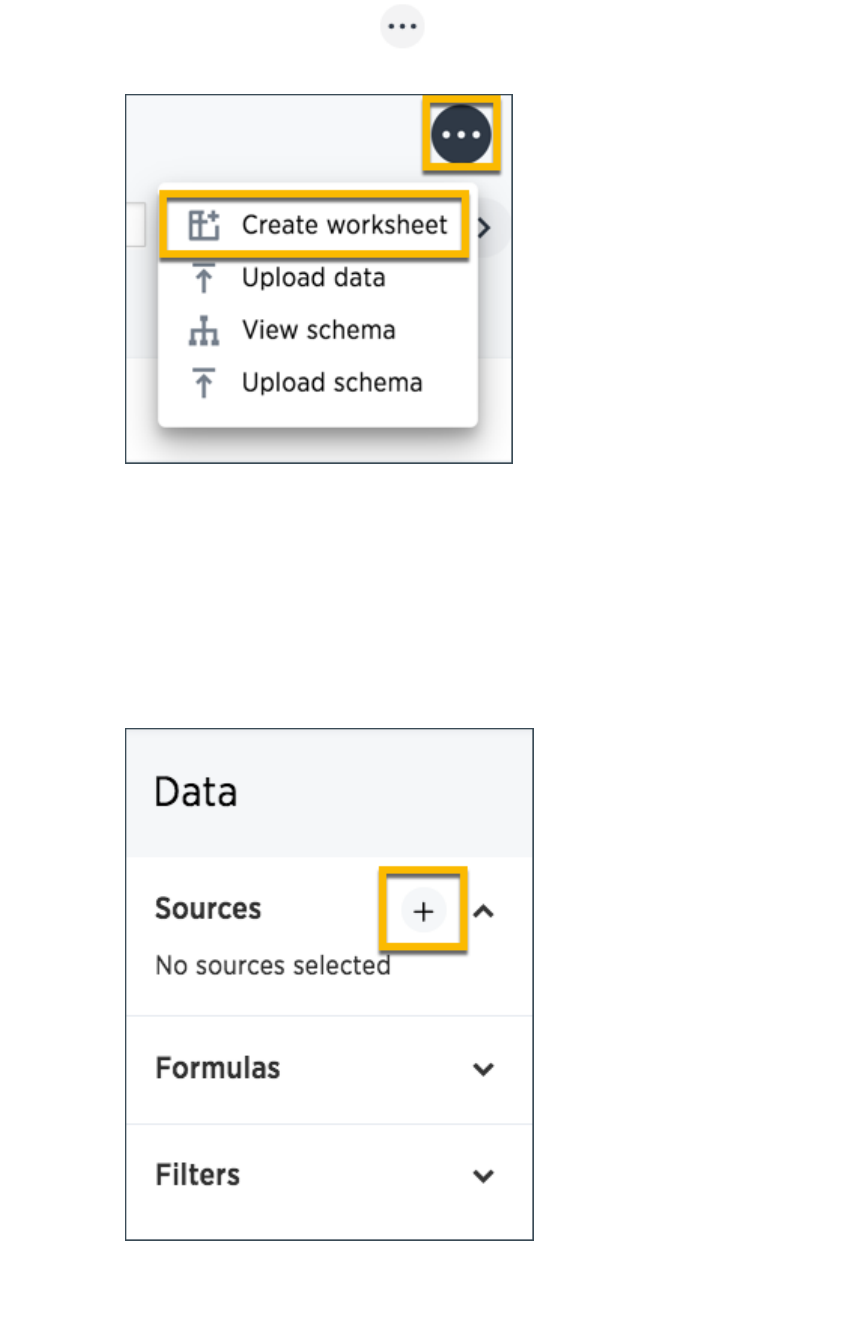Click the right arrow beside the menu
The width and height of the screenshot is (864, 1344).
pyautogui.click(x=487, y=228)
